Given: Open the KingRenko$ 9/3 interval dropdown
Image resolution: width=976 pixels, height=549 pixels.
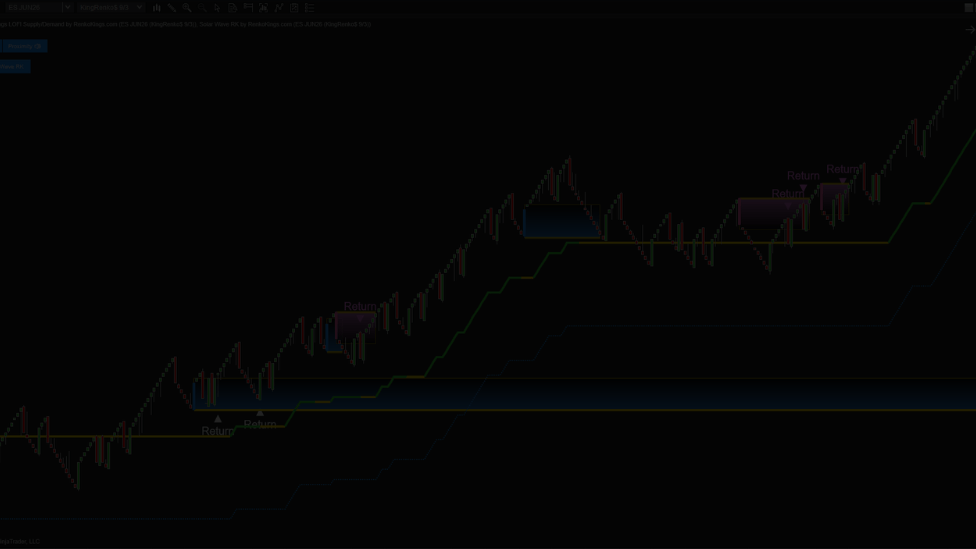Looking at the screenshot, I should point(110,7).
